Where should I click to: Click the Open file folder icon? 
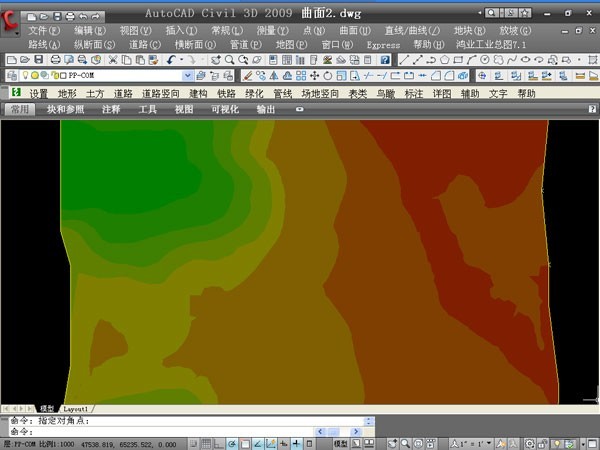pyautogui.click(x=23, y=60)
